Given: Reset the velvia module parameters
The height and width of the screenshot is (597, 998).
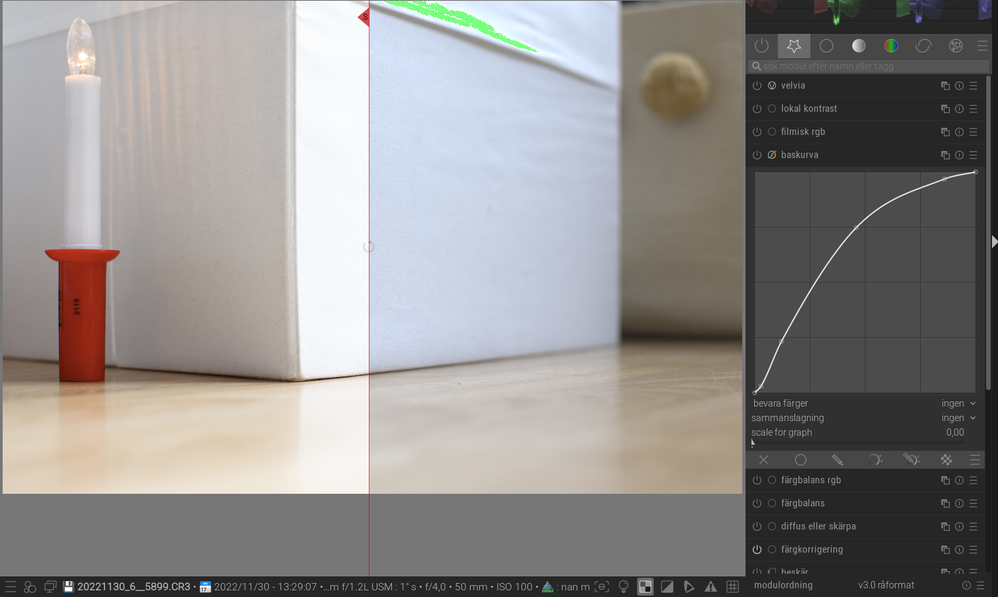Looking at the screenshot, I should pyautogui.click(x=959, y=86).
